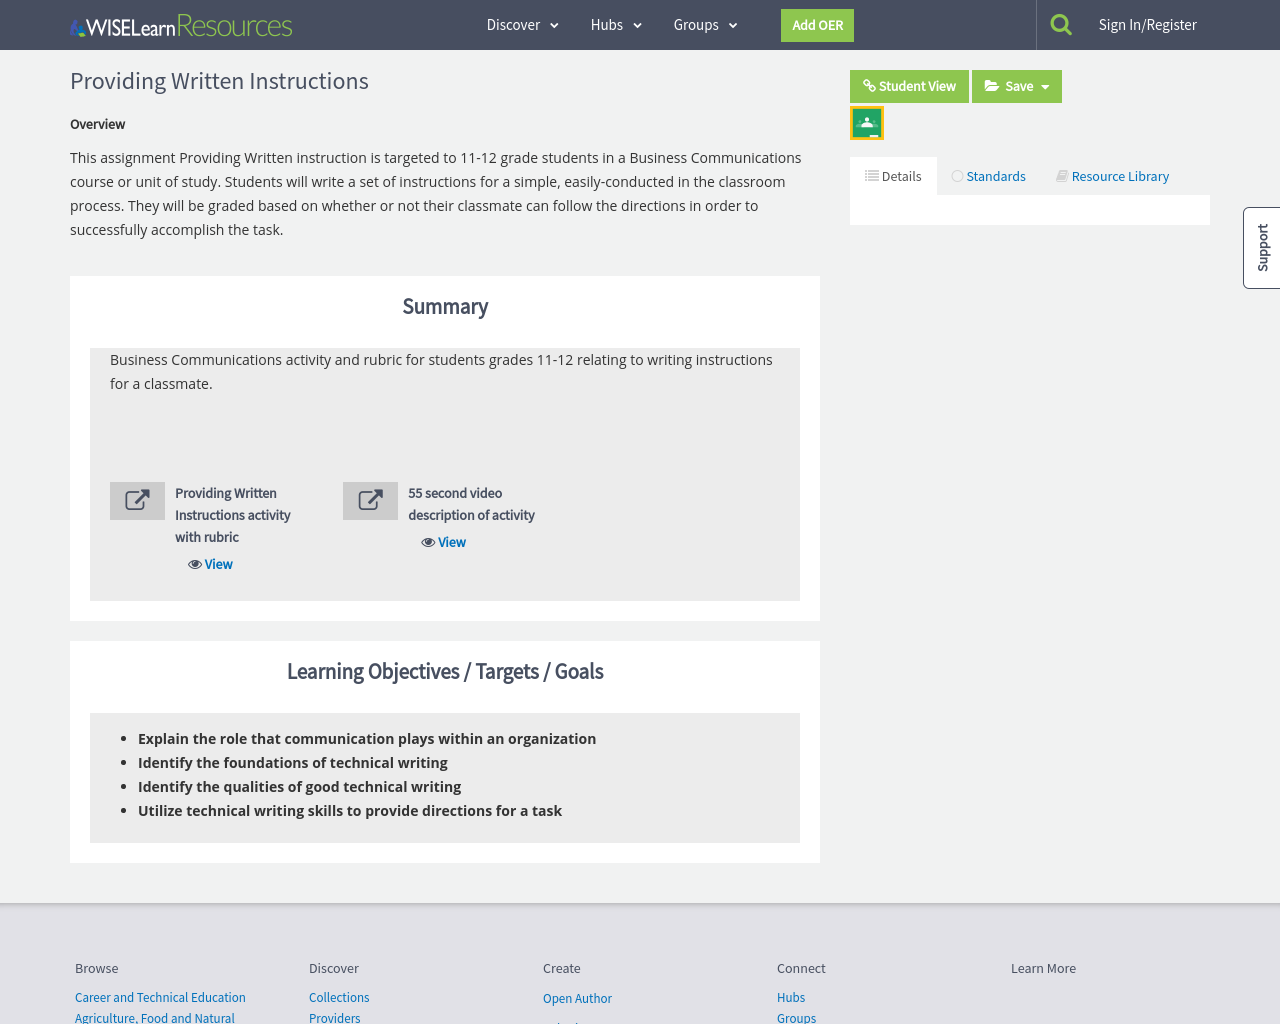Click 'Identify the foundations of technical writing'
This screenshot has width=1280, height=1024.
[293, 762]
